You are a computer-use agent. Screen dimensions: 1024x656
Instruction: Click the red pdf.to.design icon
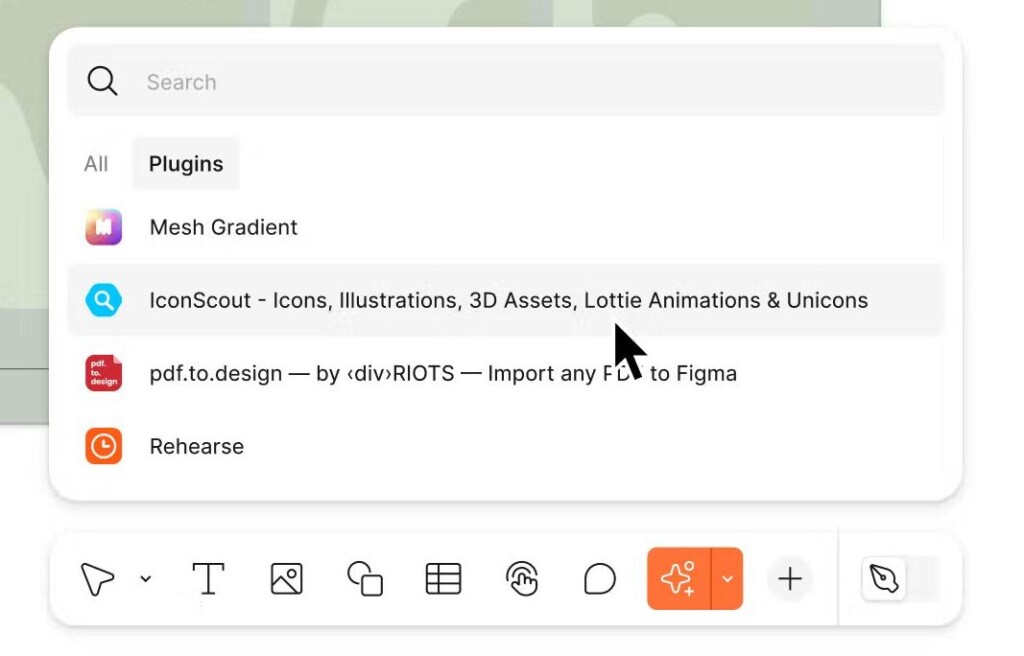(104, 374)
